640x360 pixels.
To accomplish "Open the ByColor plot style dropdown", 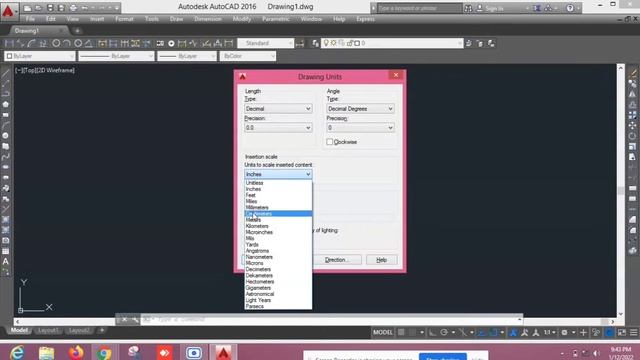I will pyautogui.click(x=247, y=56).
